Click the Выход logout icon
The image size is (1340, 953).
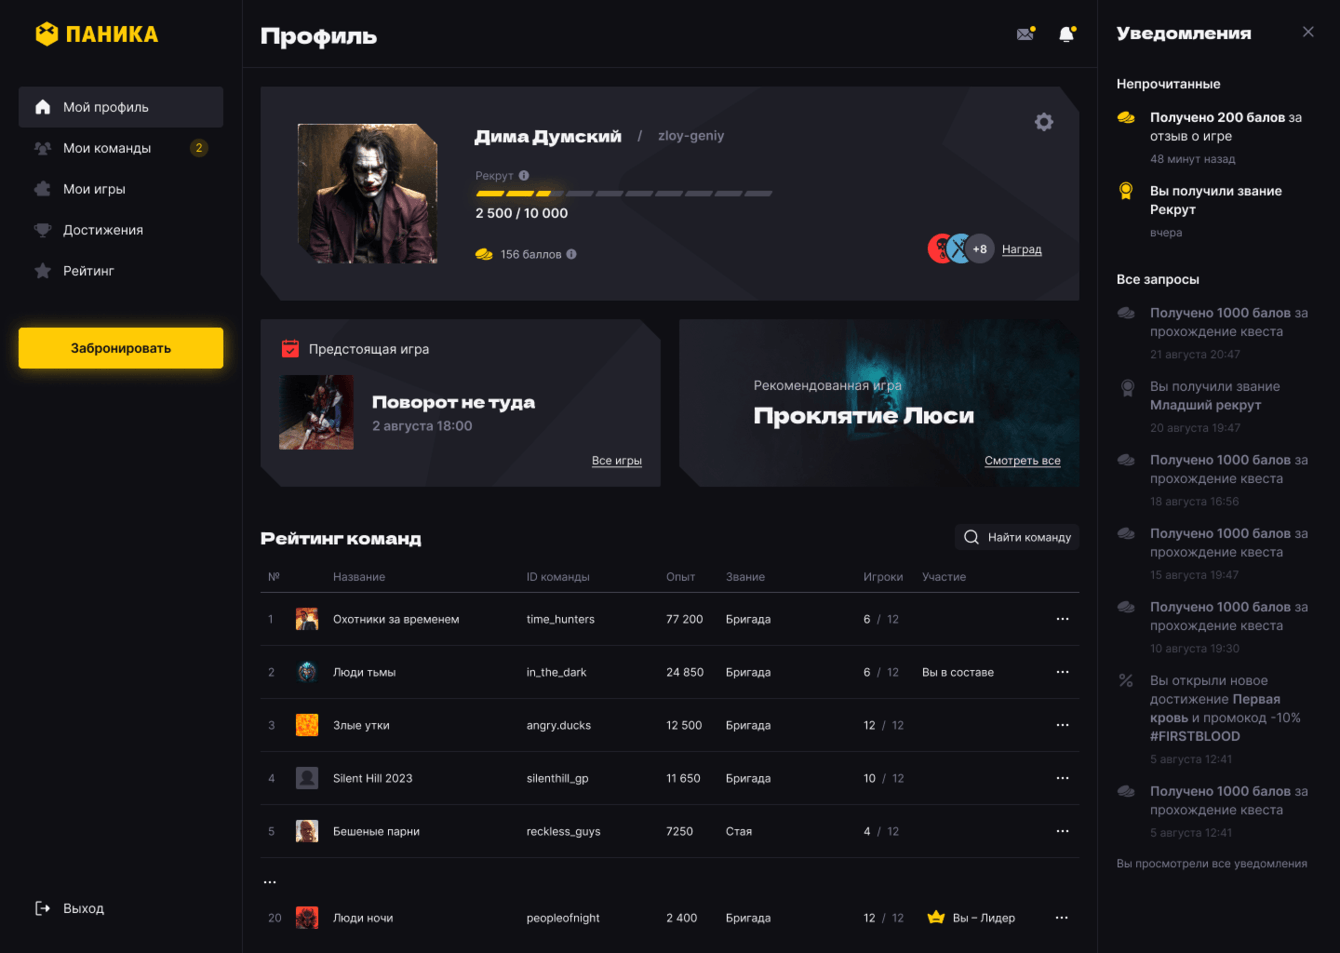[x=43, y=908]
